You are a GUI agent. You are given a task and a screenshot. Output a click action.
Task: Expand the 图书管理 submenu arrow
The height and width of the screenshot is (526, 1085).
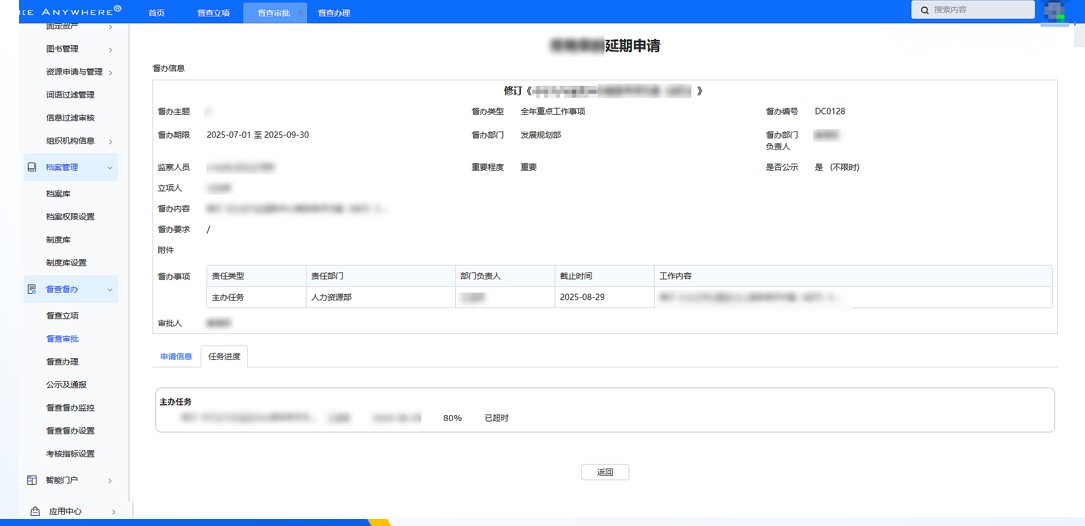coord(110,49)
